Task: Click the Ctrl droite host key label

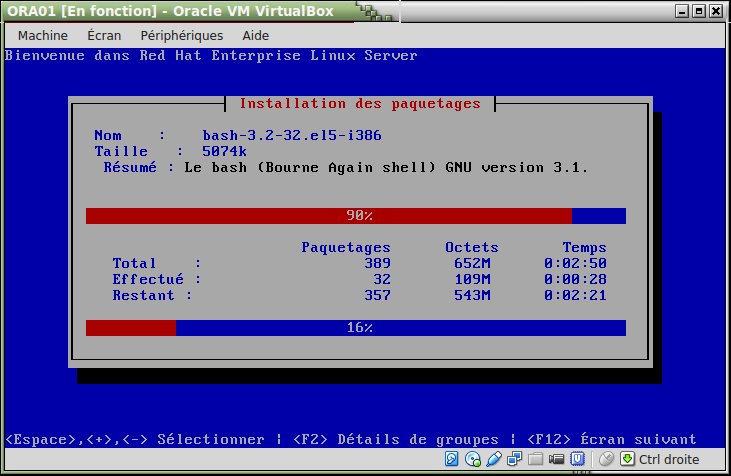Action: 669,459
